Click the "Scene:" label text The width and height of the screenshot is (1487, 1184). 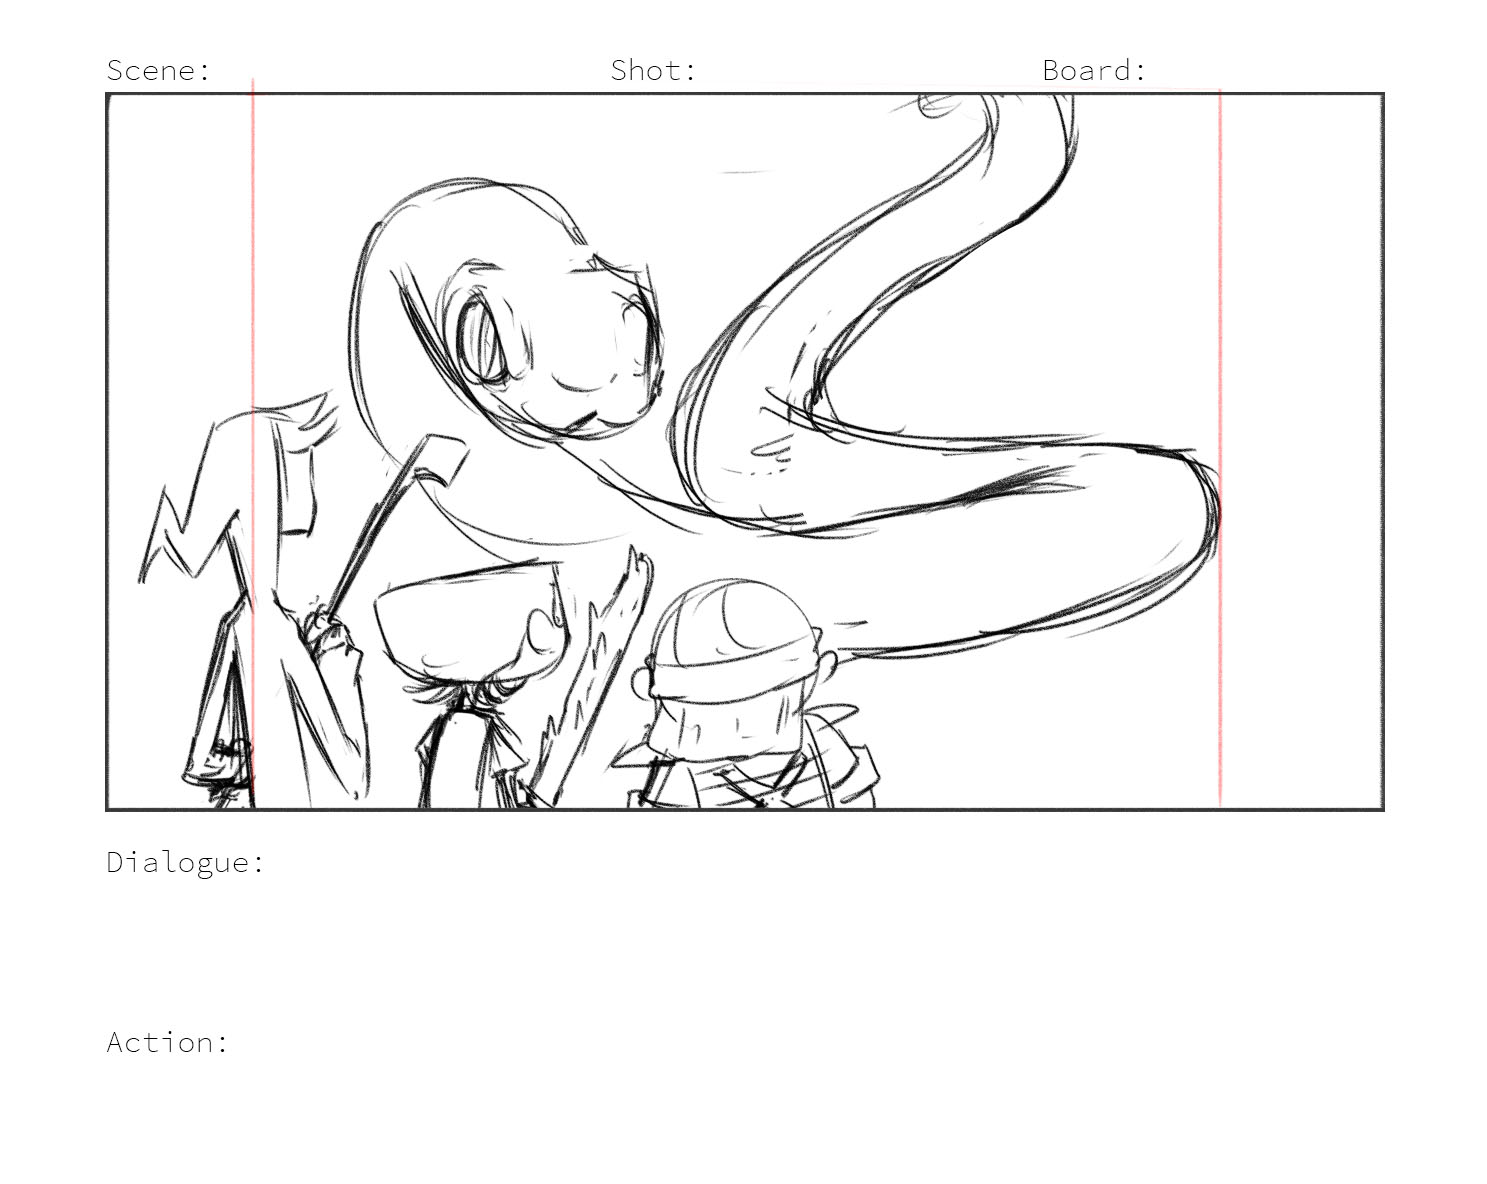159,70
